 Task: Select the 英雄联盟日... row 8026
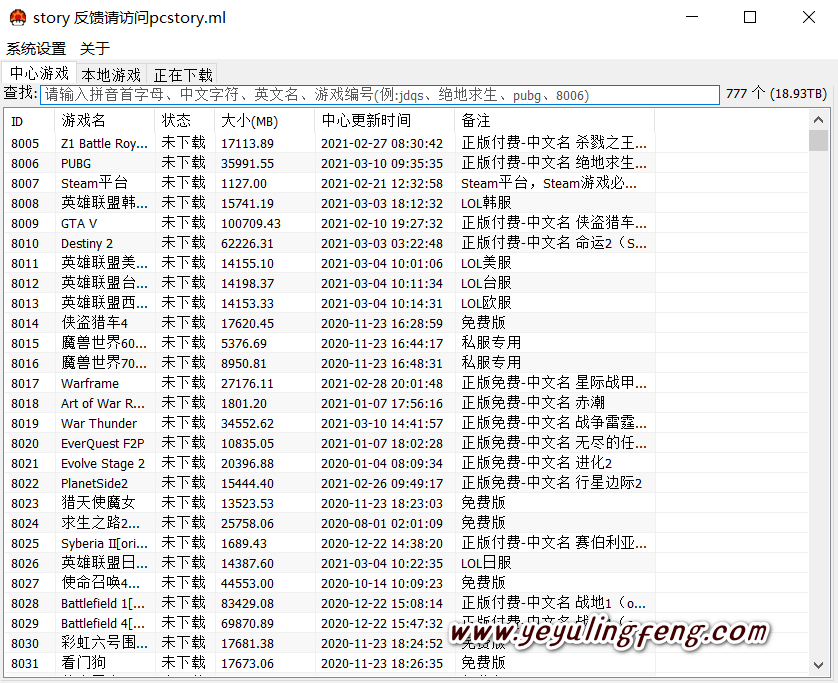[406, 563]
